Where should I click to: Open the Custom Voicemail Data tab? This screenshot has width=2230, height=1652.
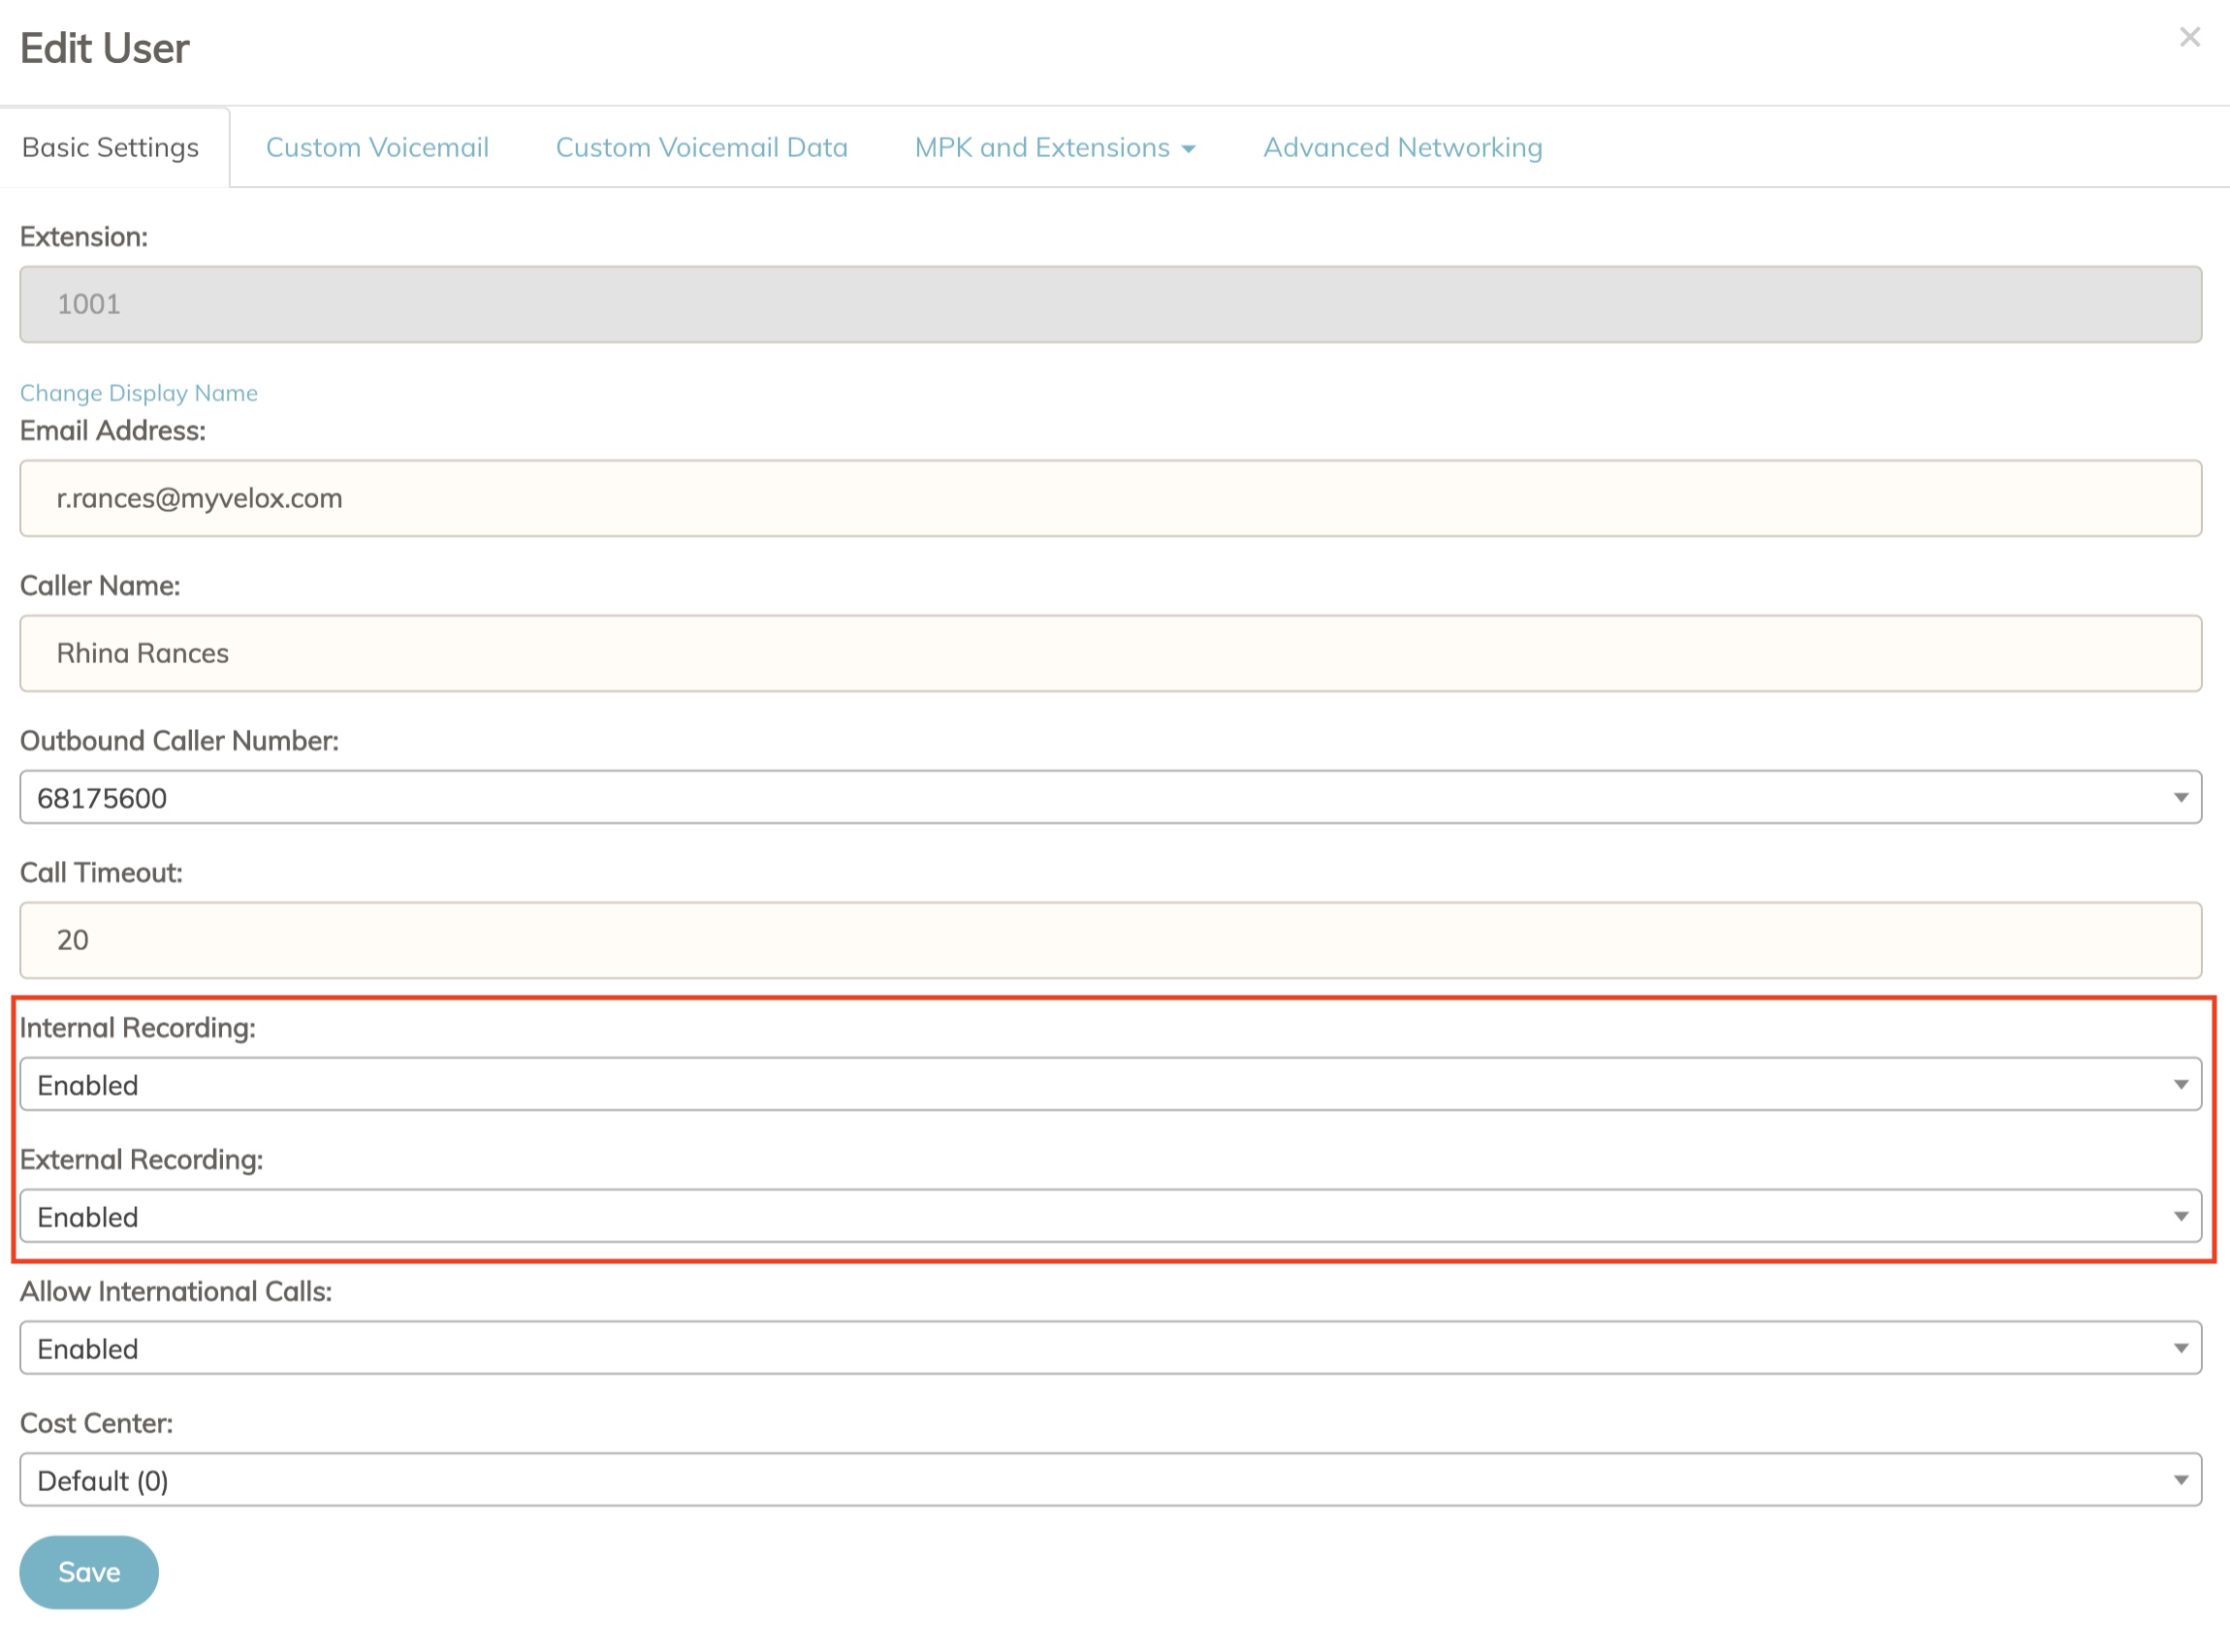pos(701,147)
